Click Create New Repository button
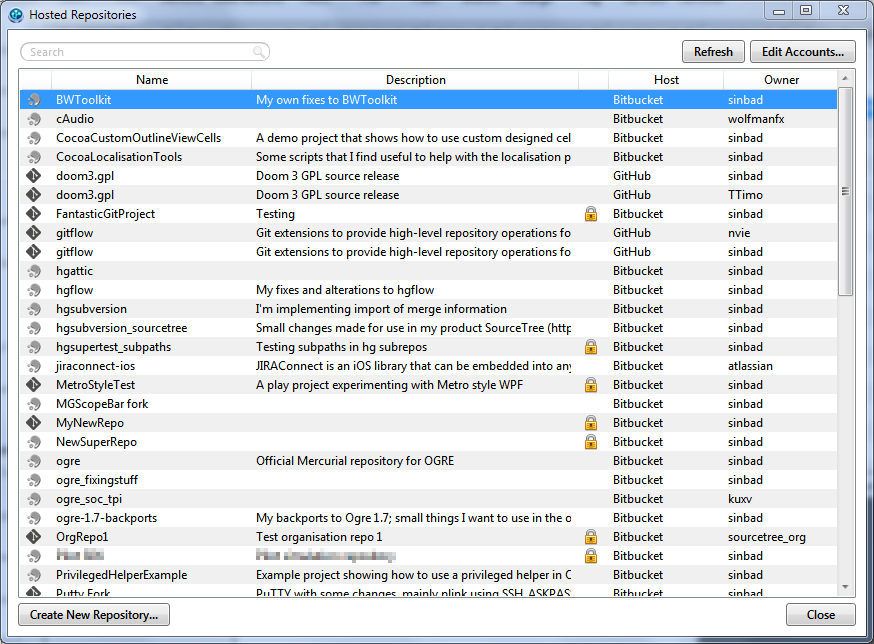874x644 pixels. coord(94,614)
